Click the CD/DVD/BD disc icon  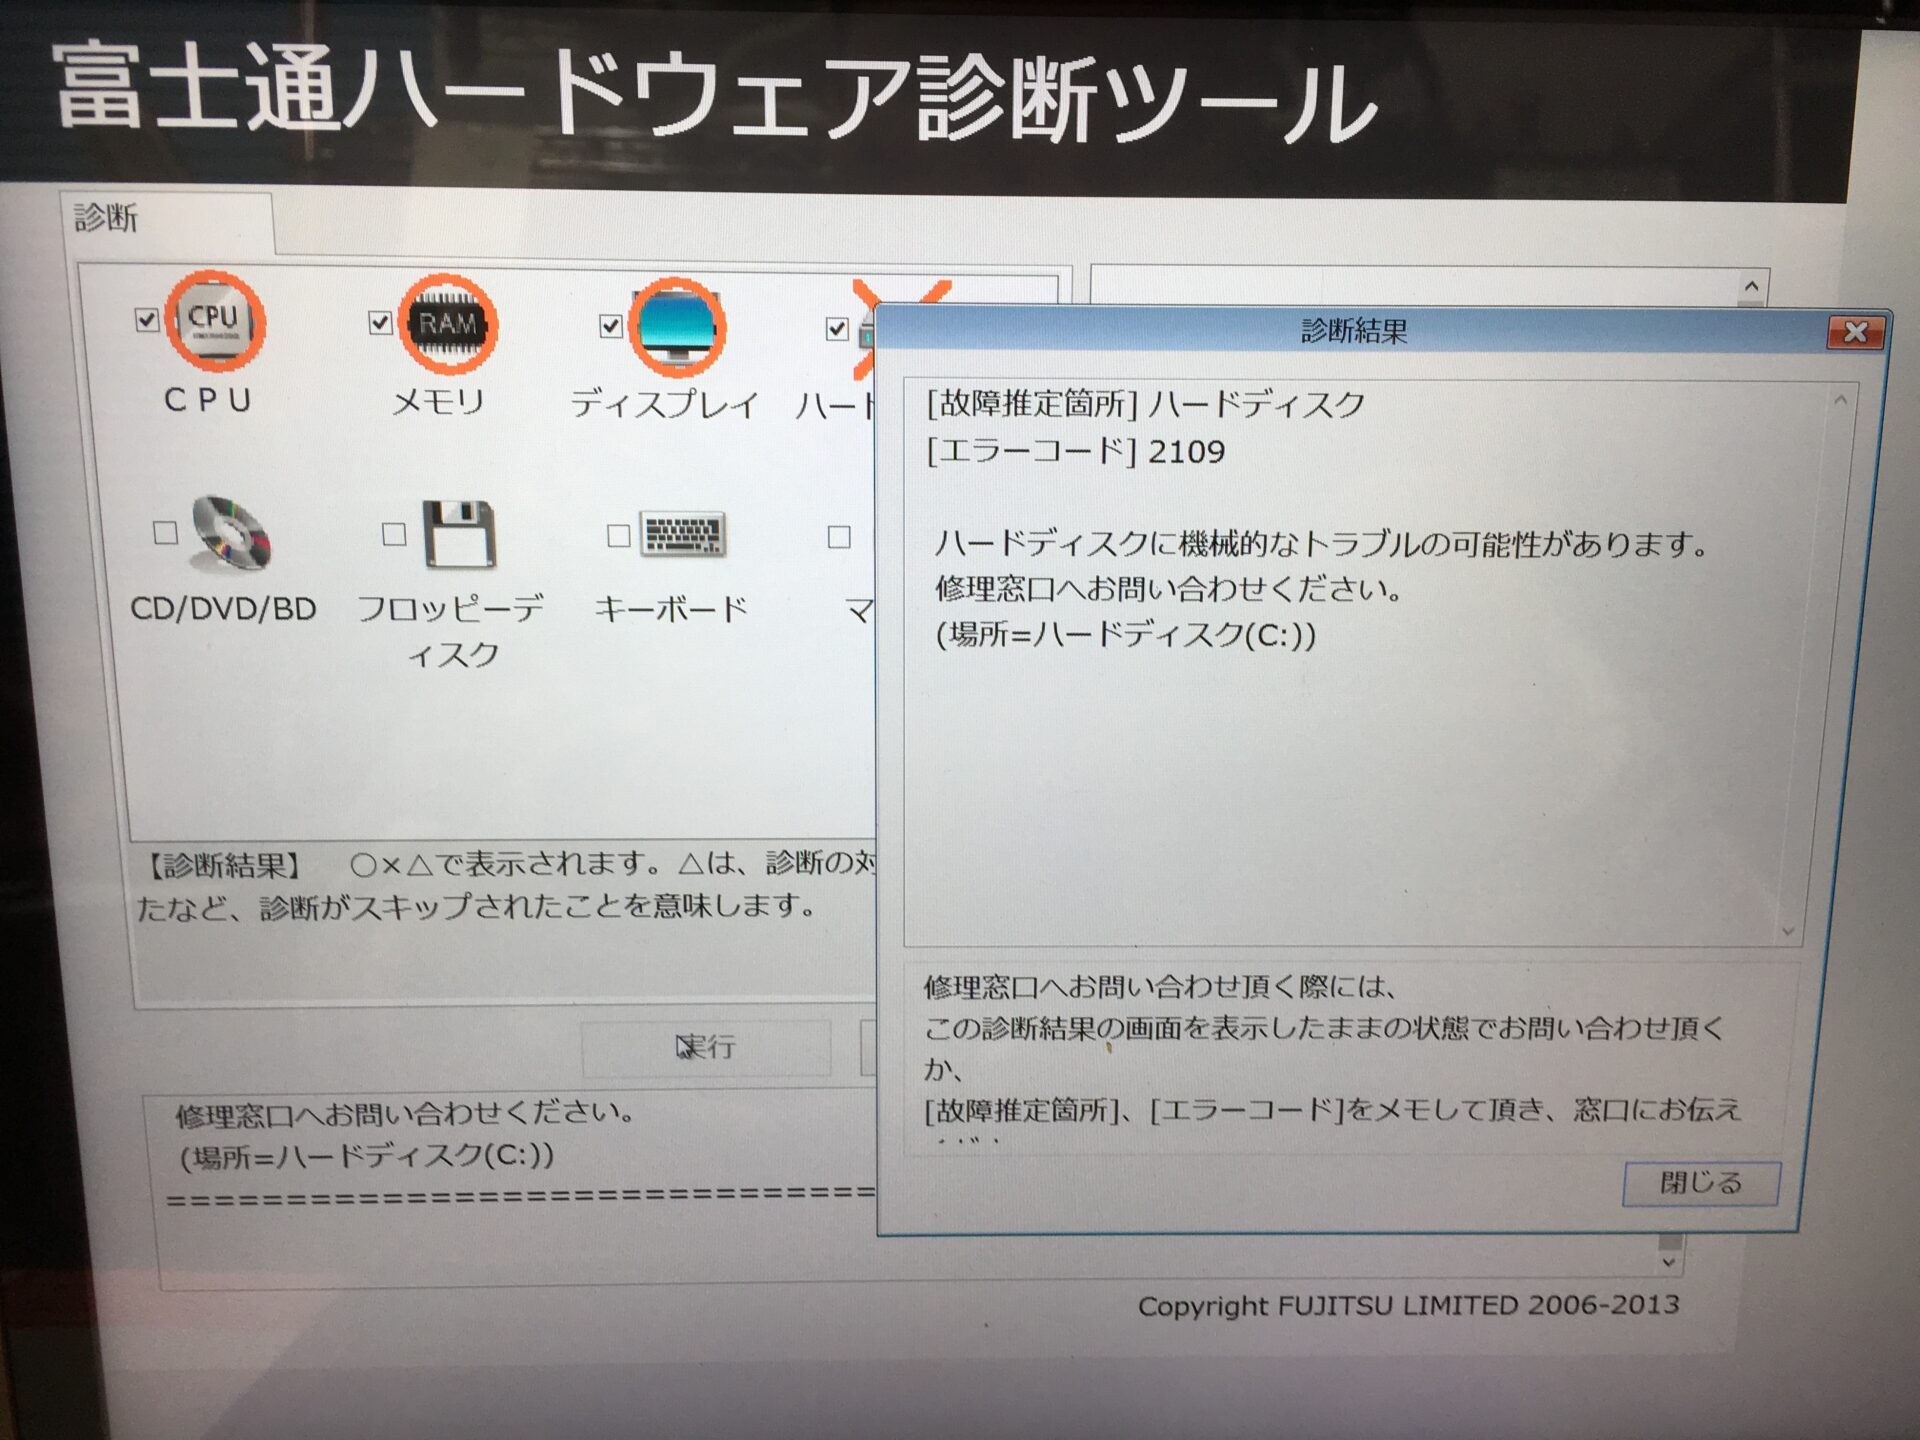pos(231,533)
